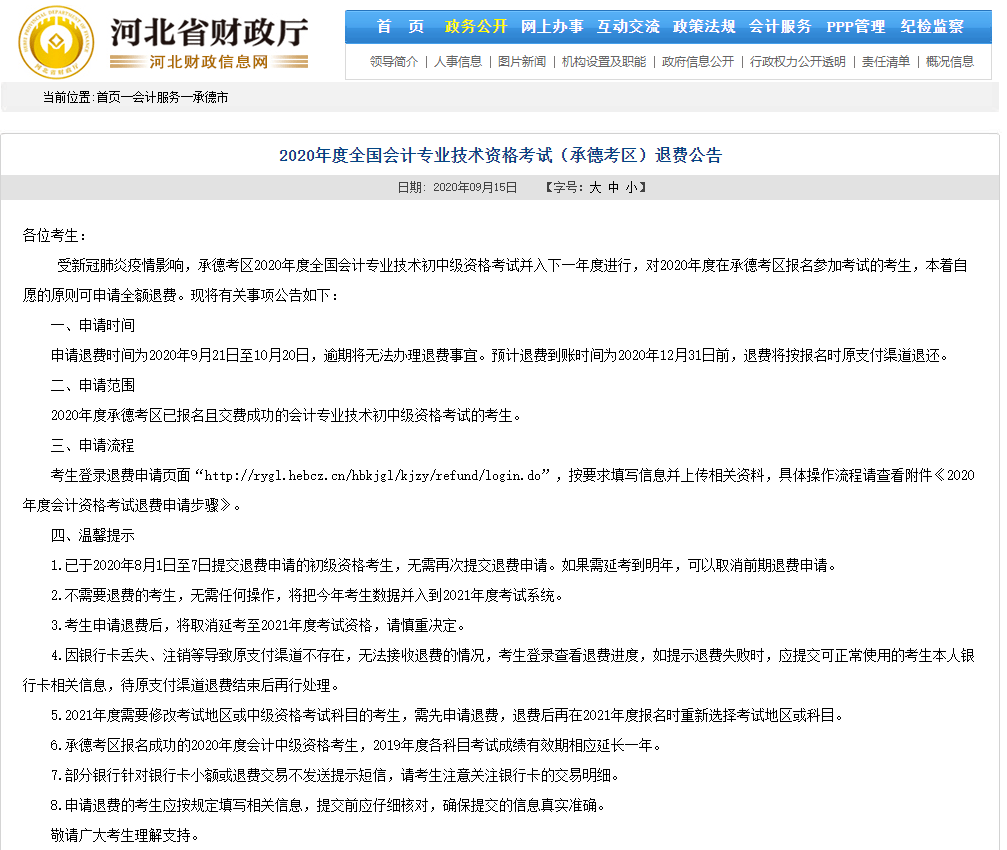This screenshot has height=850, width=1007.
Task: Click the 责任清单 submenu link
Action: (886, 62)
